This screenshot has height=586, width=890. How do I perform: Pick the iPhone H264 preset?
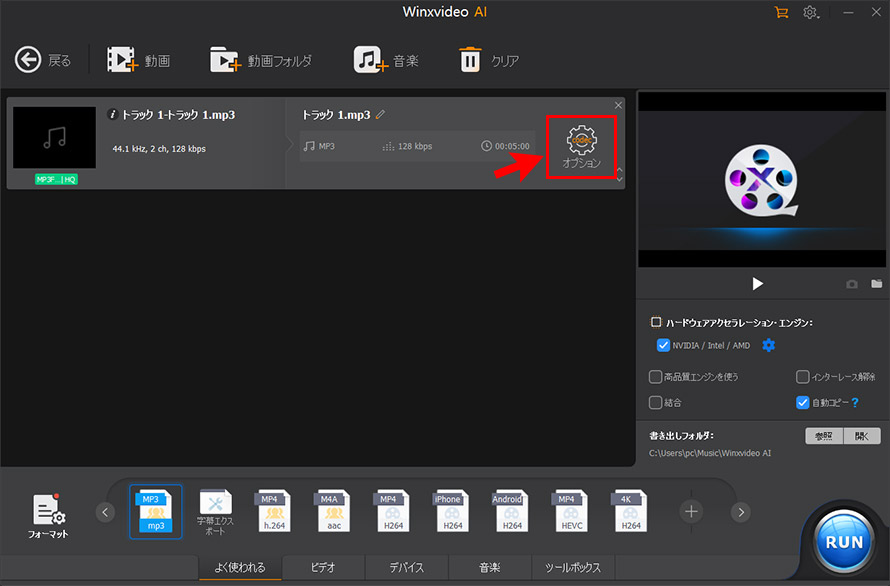[x=452, y=511]
